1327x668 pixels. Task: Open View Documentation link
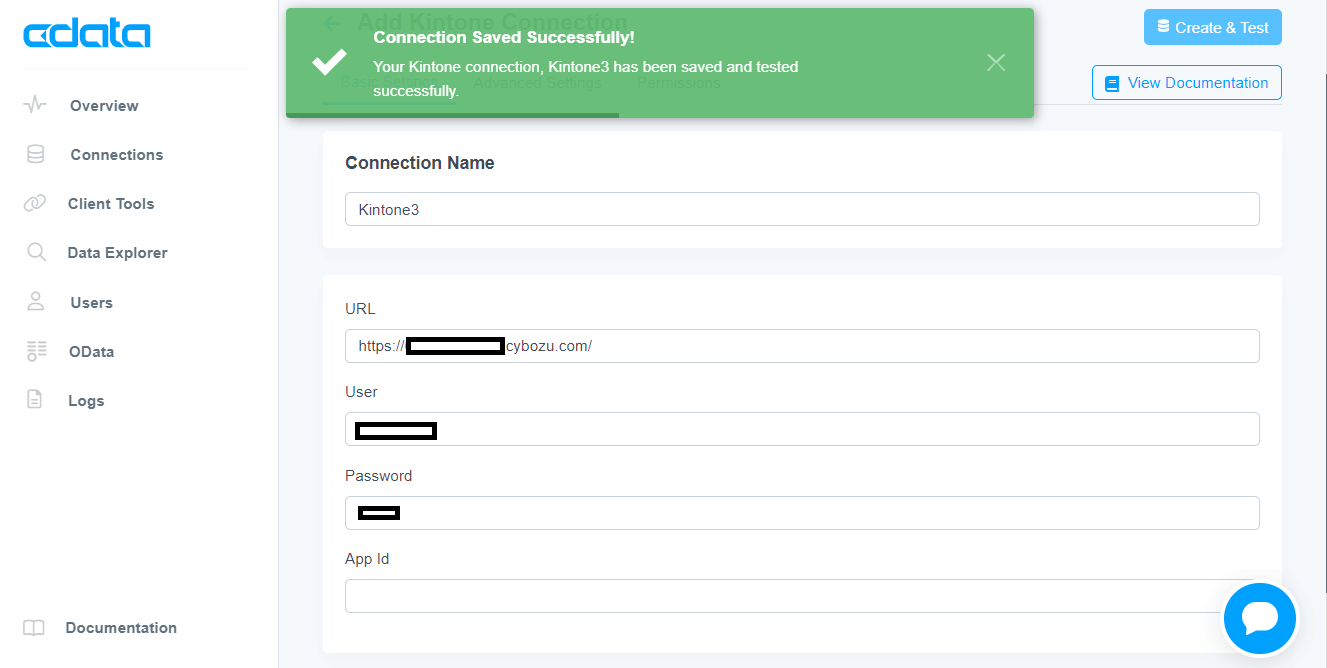(x=1186, y=83)
